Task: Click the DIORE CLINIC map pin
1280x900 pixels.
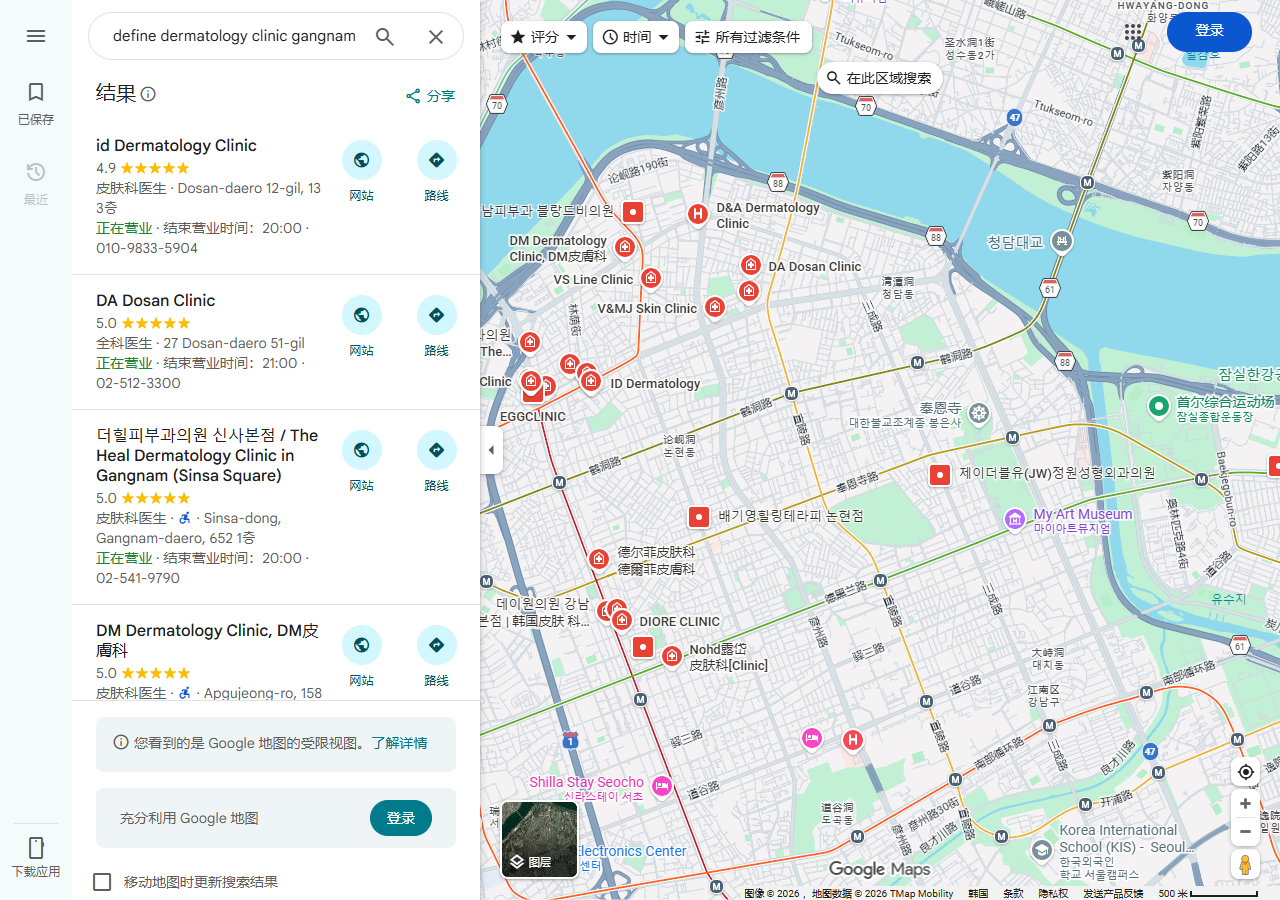Action: click(622, 620)
